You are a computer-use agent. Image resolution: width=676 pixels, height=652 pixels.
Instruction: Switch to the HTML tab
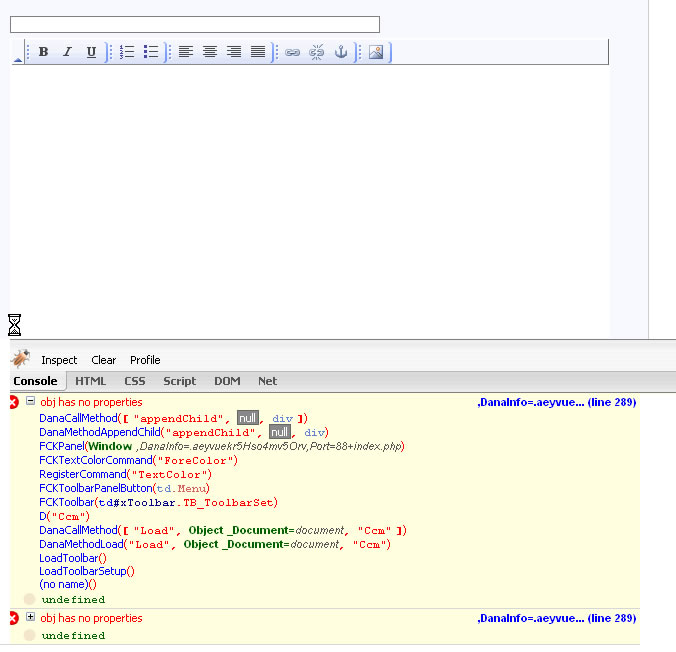point(90,381)
